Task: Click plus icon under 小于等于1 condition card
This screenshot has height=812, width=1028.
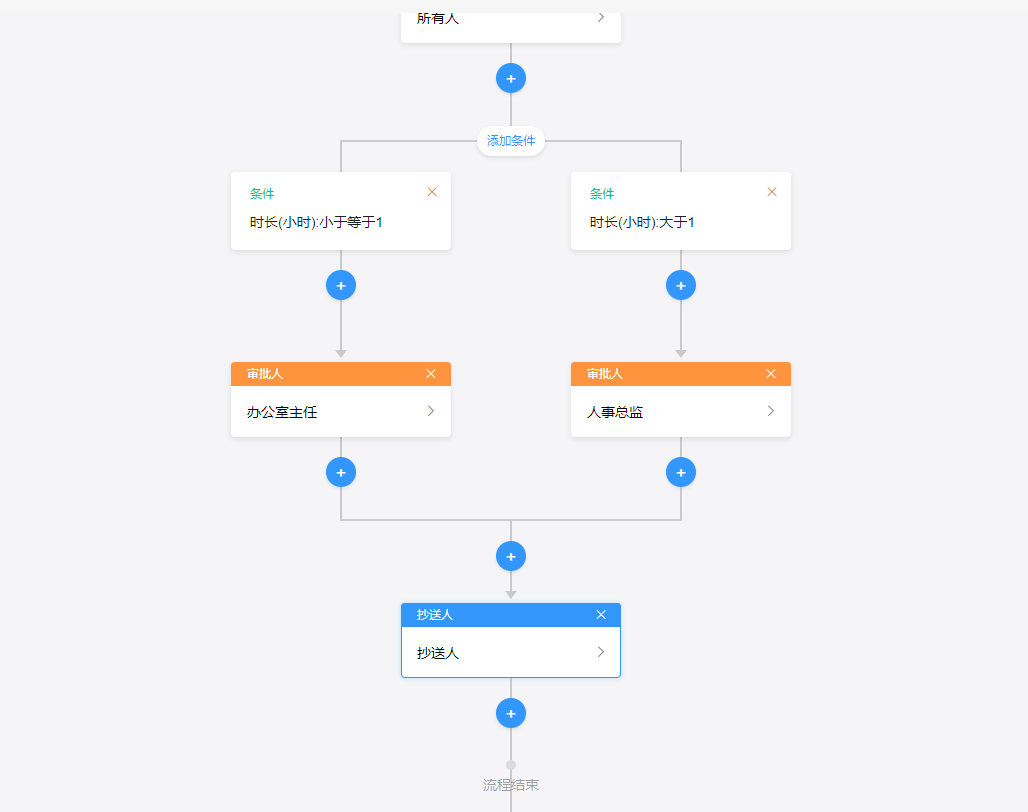Action: click(341, 285)
